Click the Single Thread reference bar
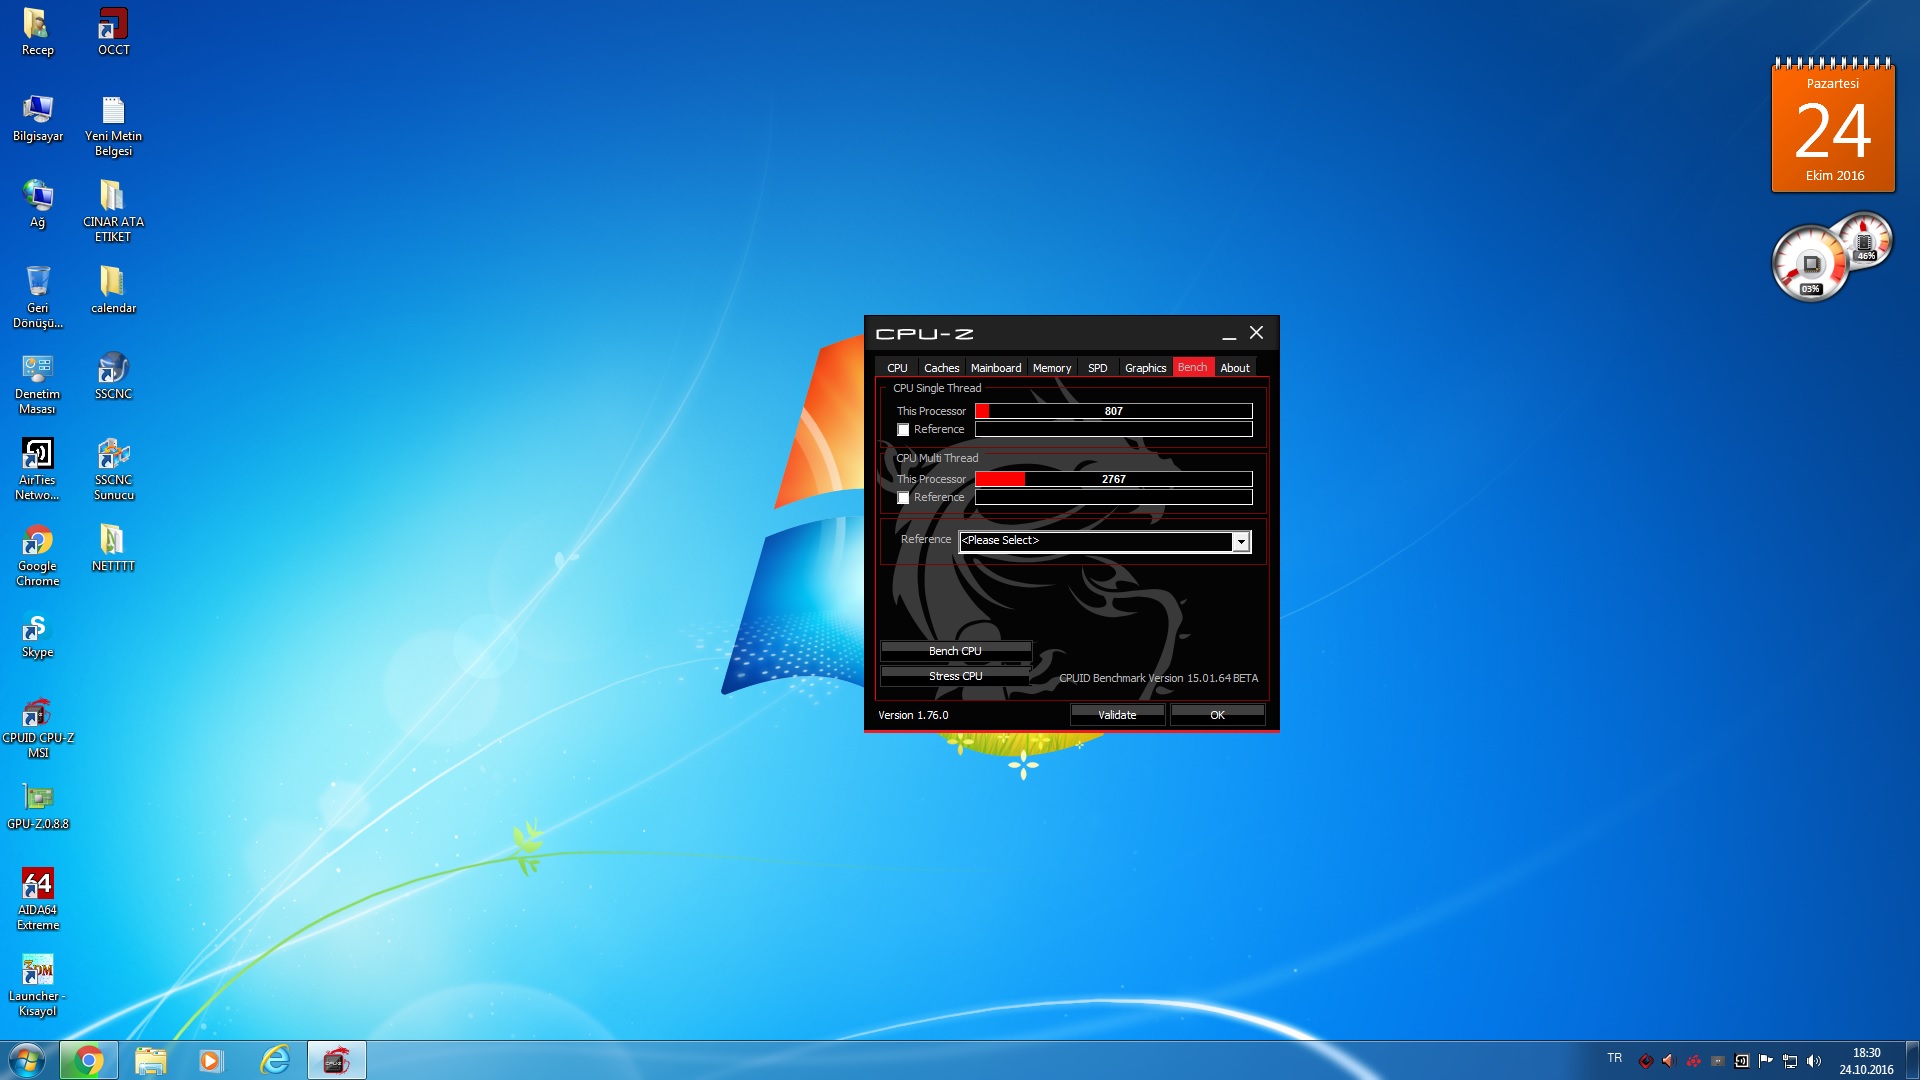The image size is (1920, 1080). tap(1114, 429)
